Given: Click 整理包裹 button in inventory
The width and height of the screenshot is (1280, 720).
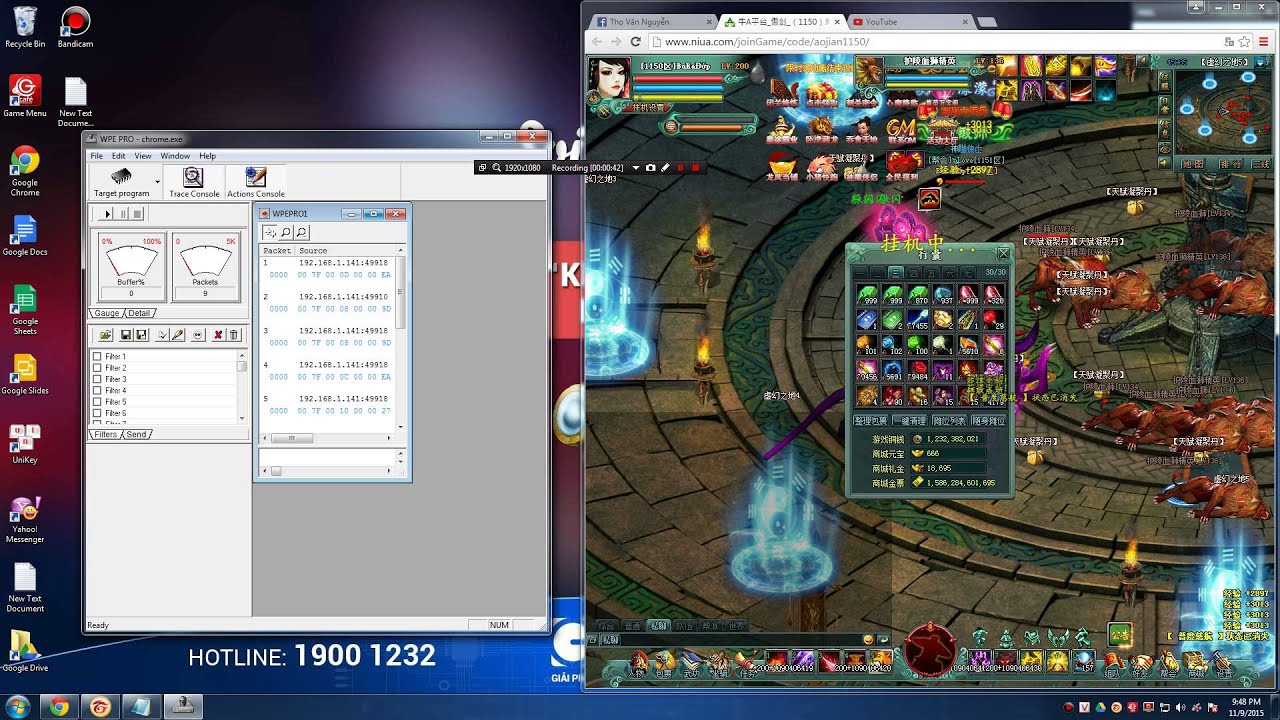Looking at the screenshot, I should [x=870, y=421].
